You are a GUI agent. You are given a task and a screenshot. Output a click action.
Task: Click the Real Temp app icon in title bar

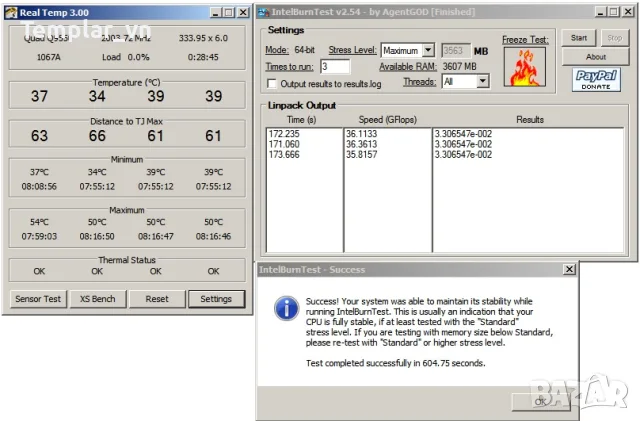click(11, 13)
